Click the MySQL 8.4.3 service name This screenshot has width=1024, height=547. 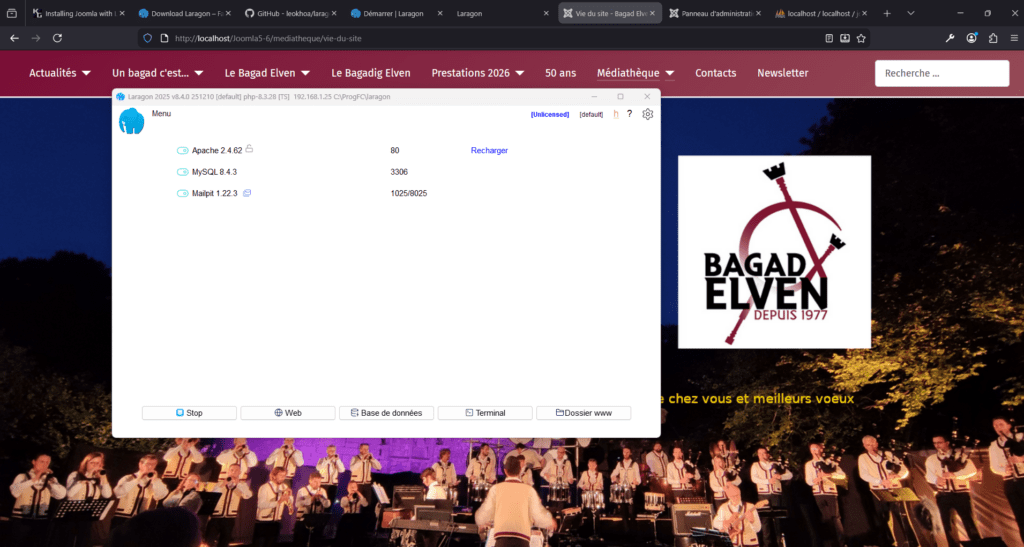click(214, 172)
